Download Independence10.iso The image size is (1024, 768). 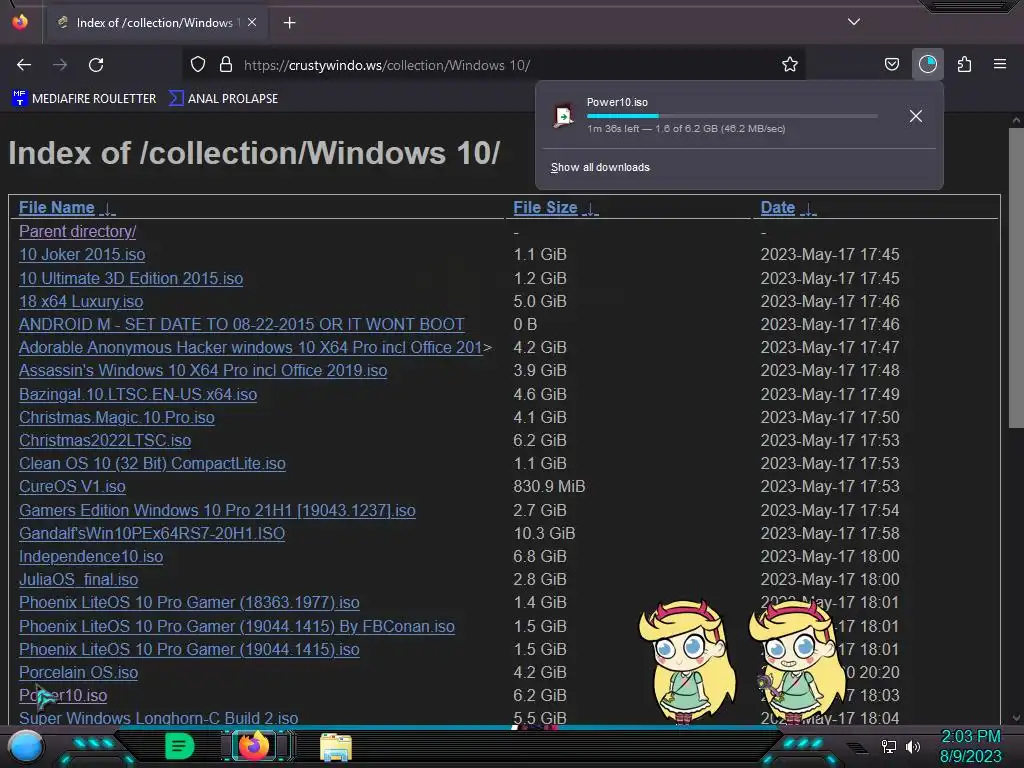point(91,556)
